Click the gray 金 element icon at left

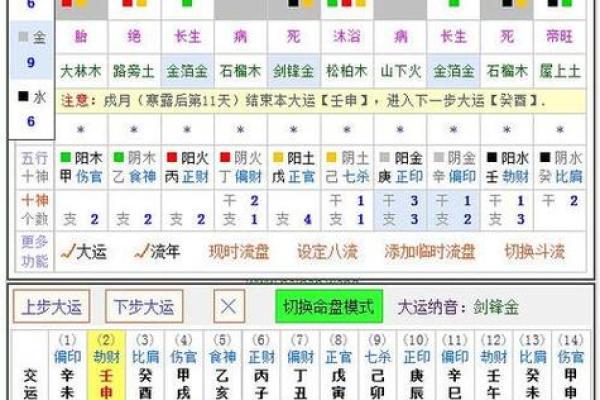(24, 38)
